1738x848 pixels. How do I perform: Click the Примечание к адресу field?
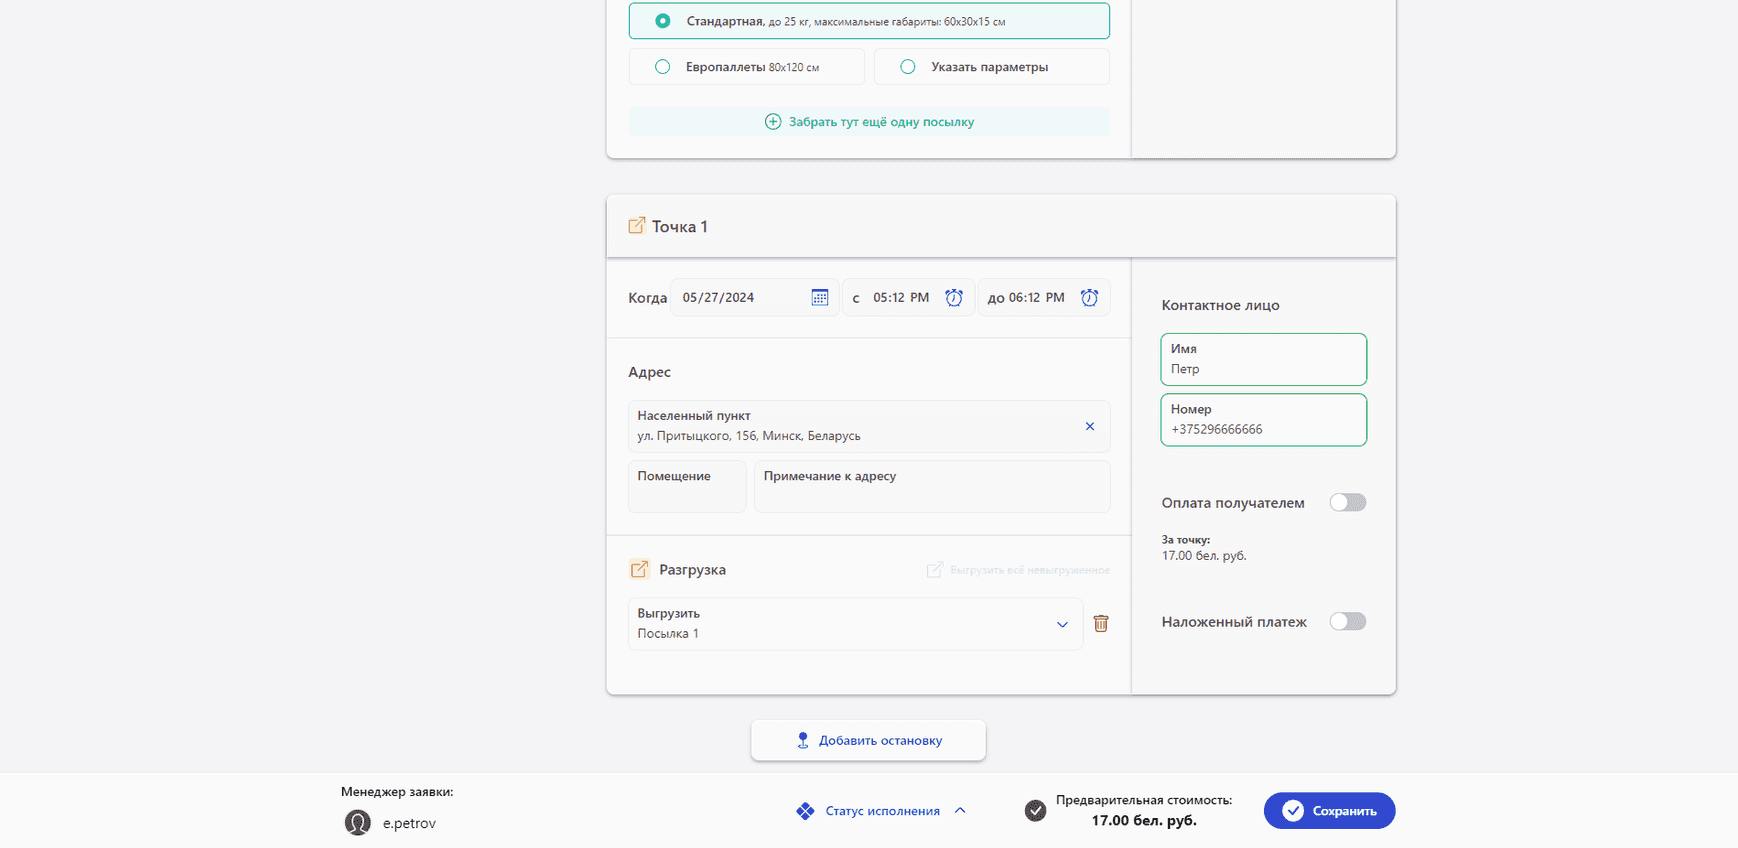coord(932,486)
